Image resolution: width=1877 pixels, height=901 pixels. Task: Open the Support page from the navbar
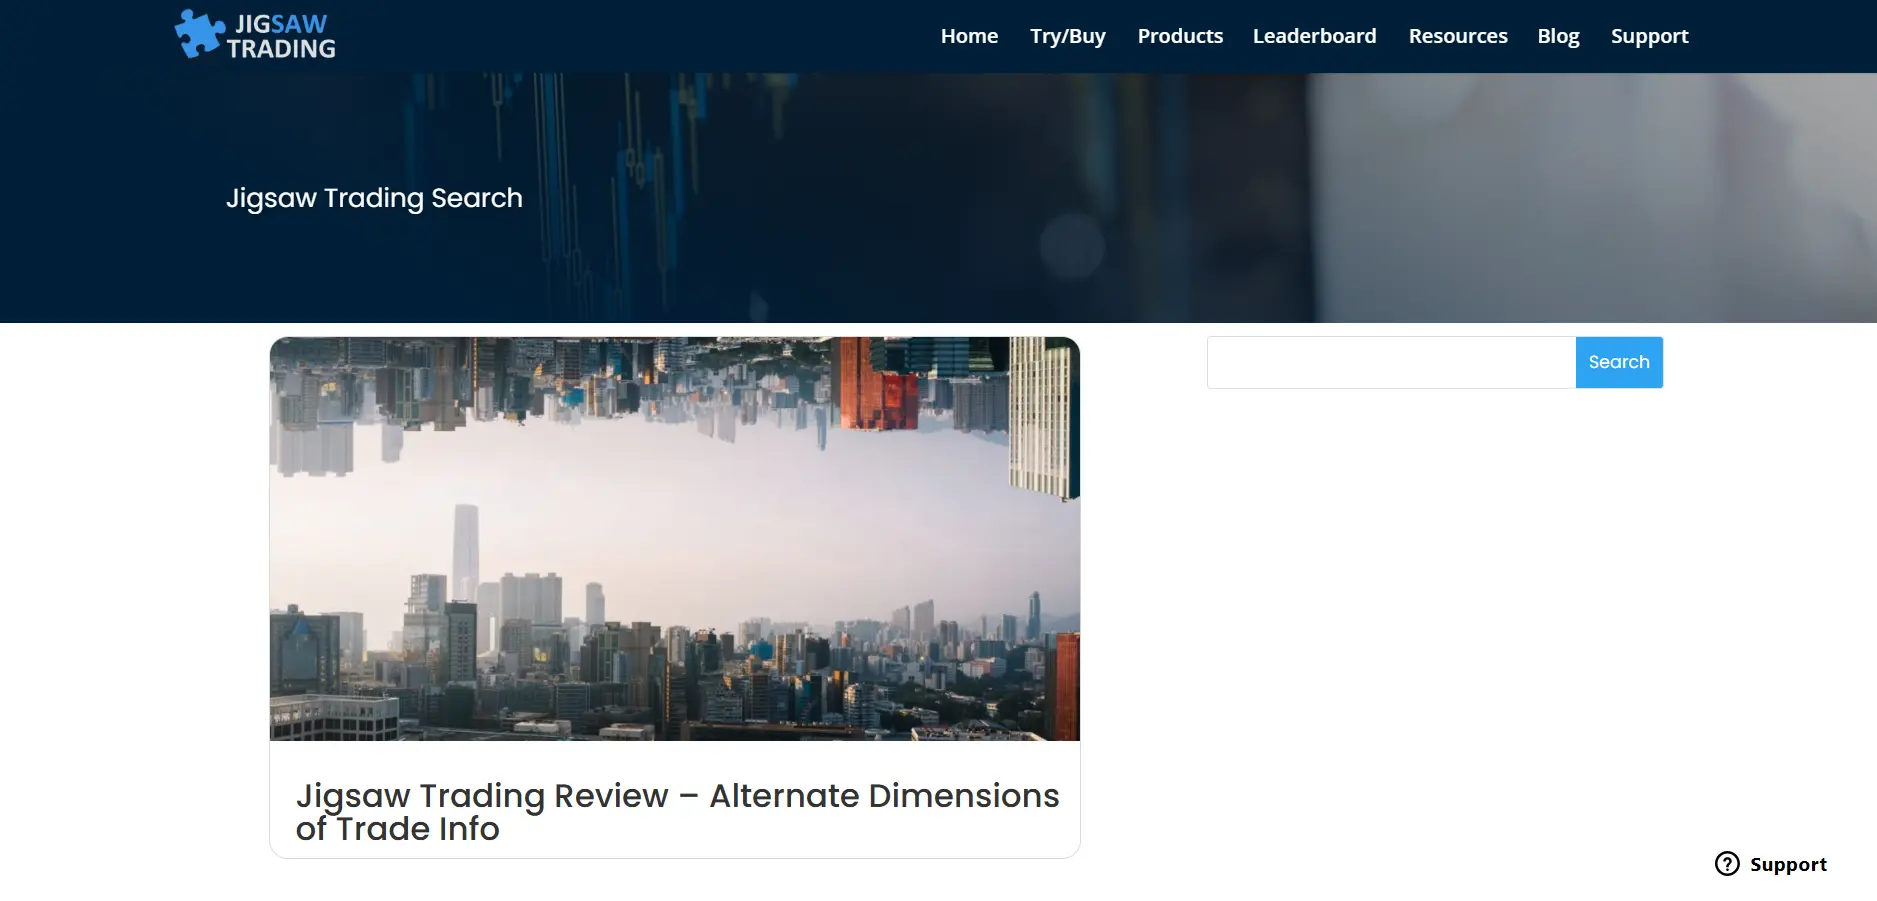1648,35
